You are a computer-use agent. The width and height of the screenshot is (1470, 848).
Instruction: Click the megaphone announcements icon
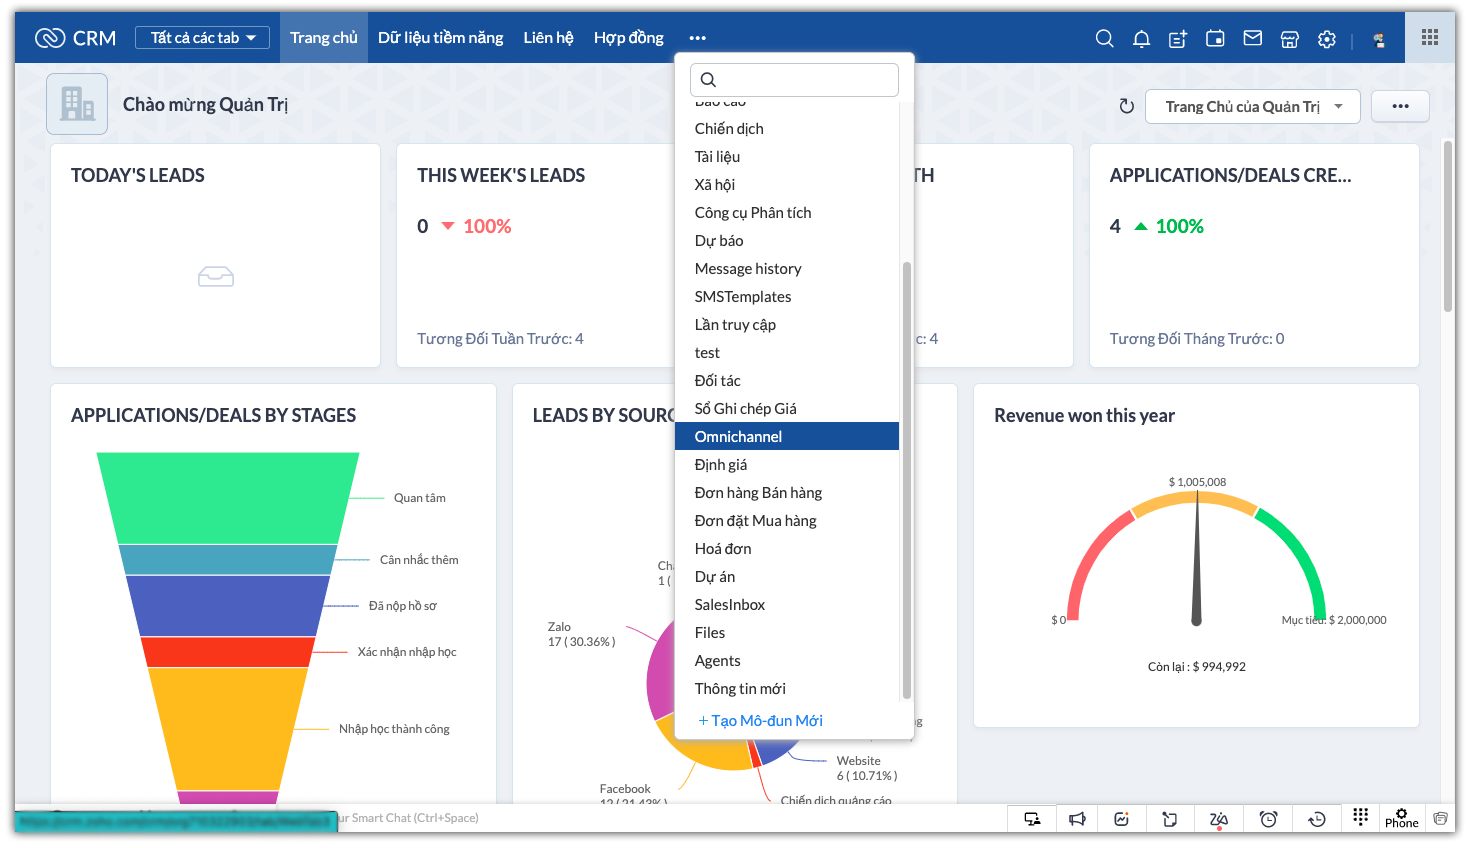(1077, 819)
